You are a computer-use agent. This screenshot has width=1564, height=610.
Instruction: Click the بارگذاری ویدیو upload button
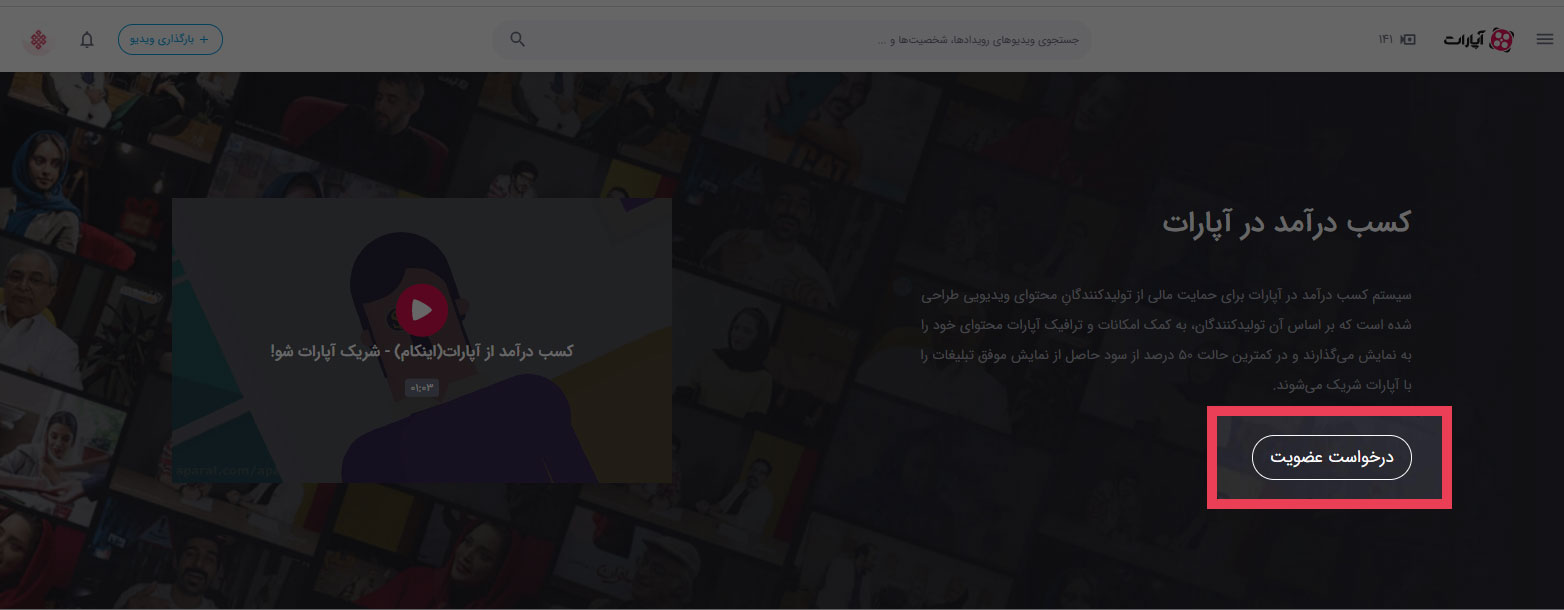coord(170,40)
